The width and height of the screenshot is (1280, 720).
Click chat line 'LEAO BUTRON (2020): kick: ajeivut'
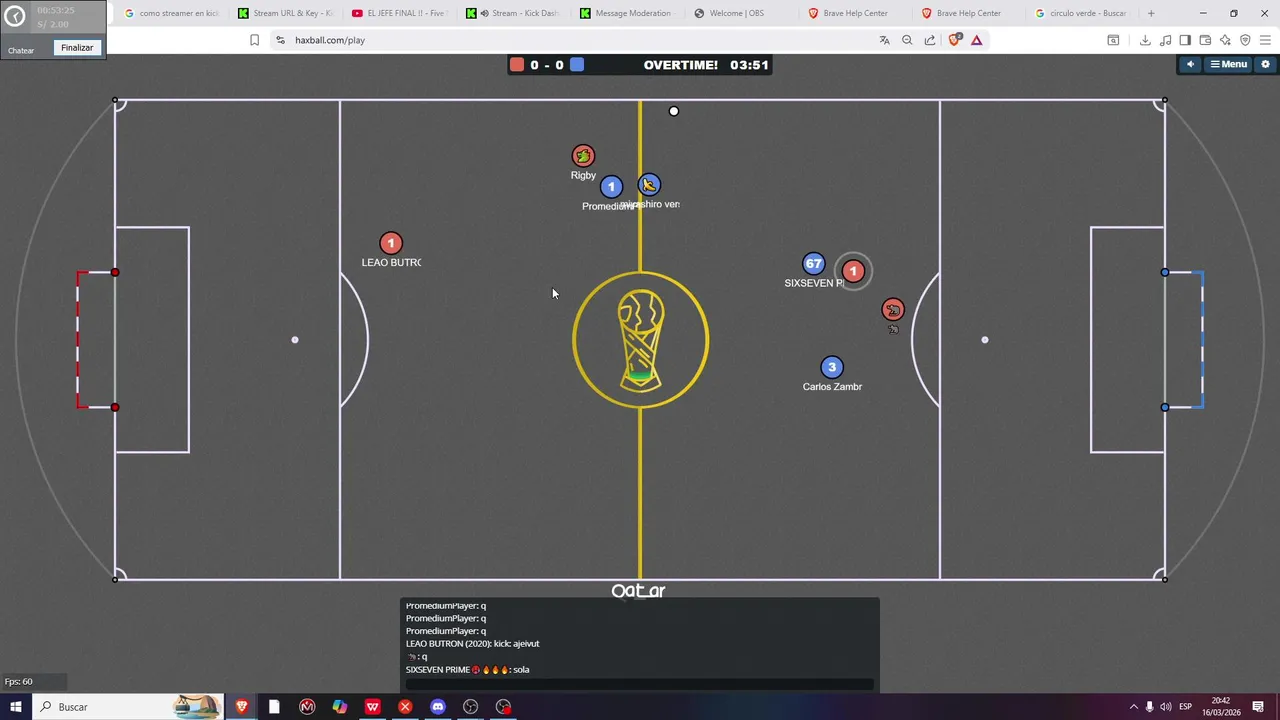coord(472,644)
